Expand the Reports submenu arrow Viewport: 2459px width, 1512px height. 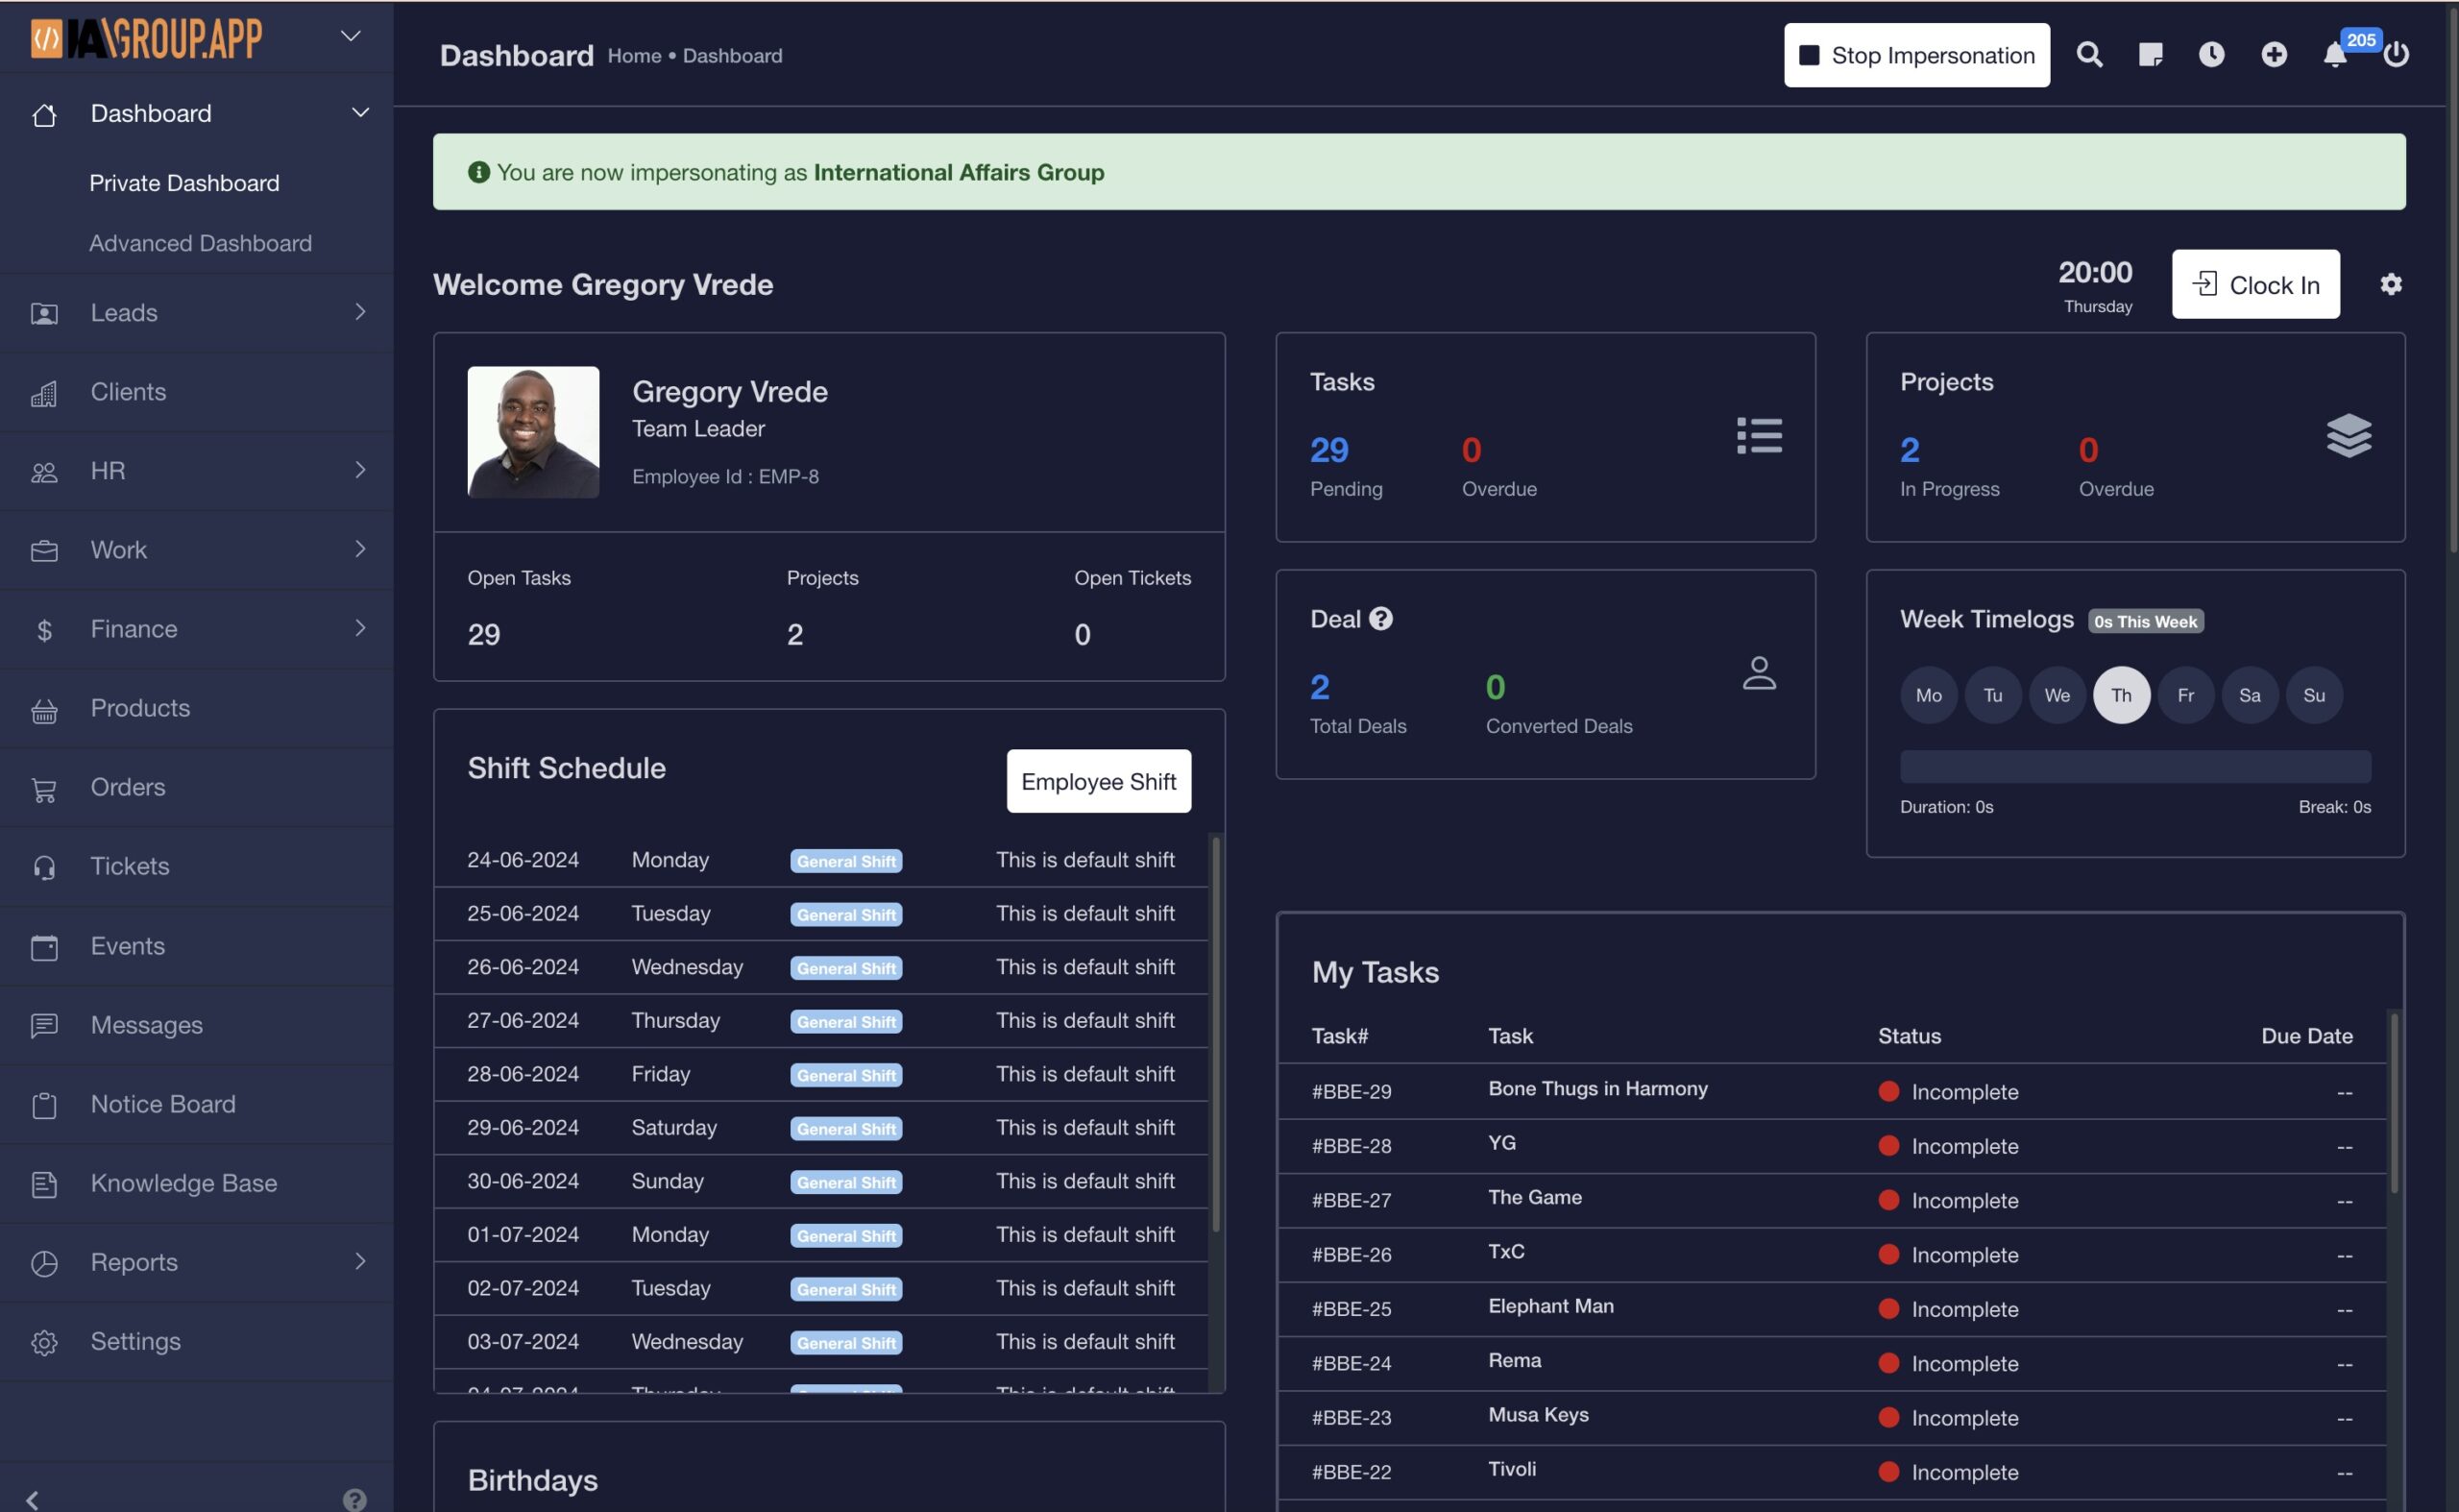point(360,1261)
